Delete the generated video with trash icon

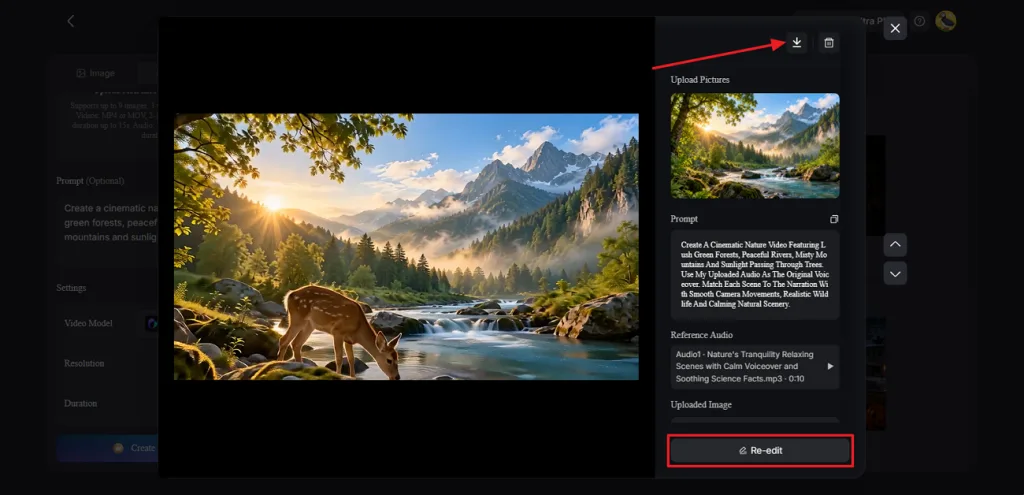point(829,42)
